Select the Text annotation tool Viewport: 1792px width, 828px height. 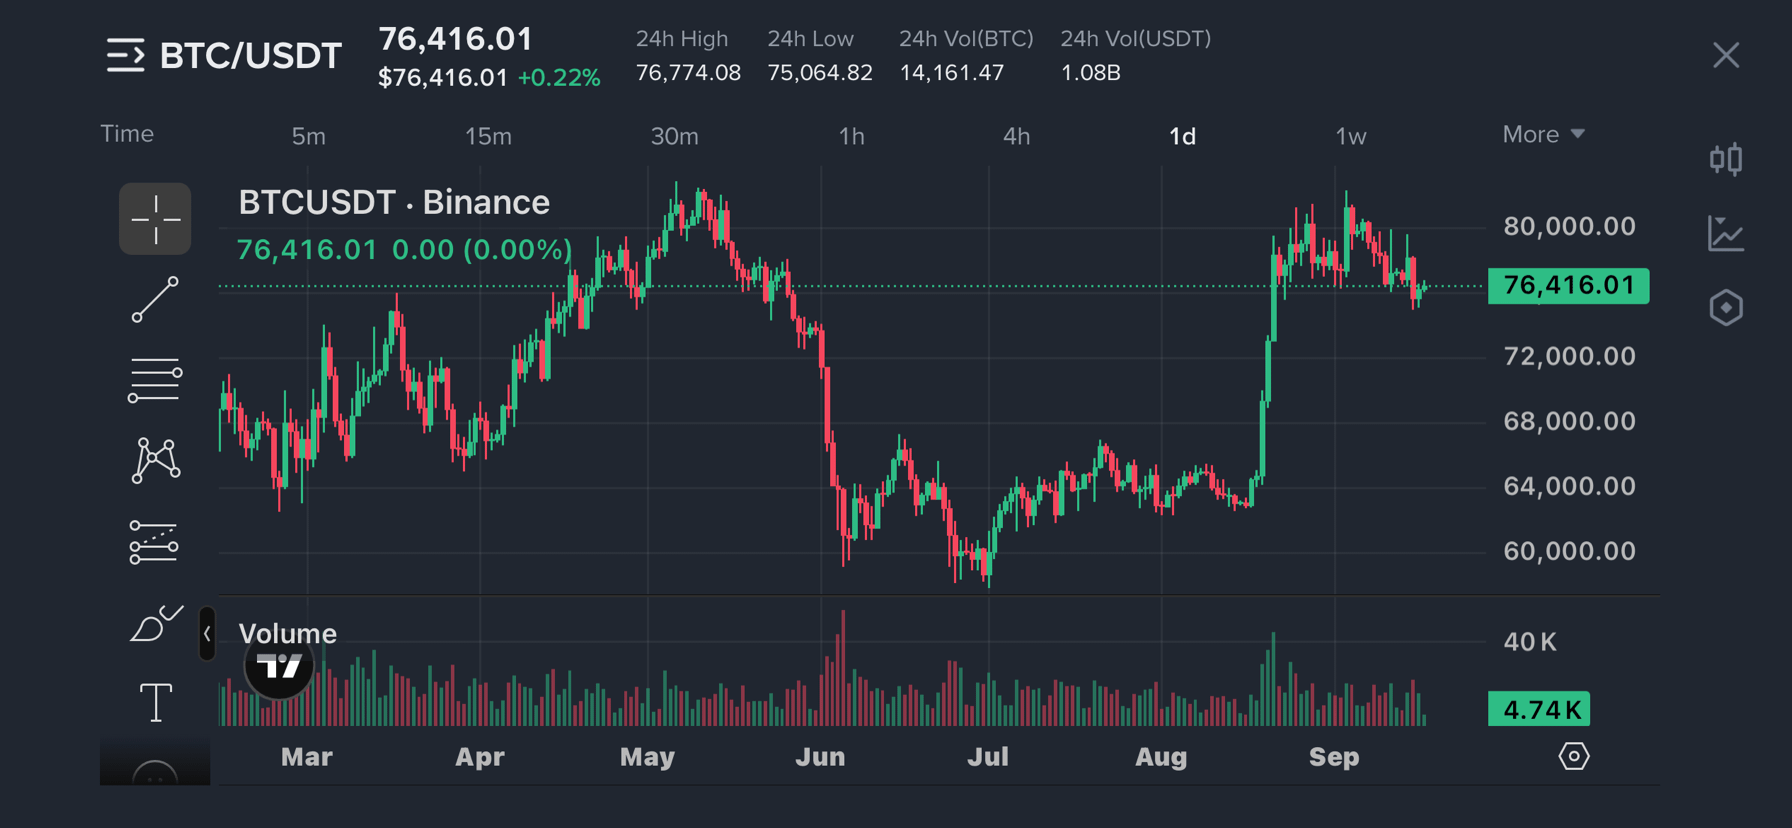click(x=156, y=702)
